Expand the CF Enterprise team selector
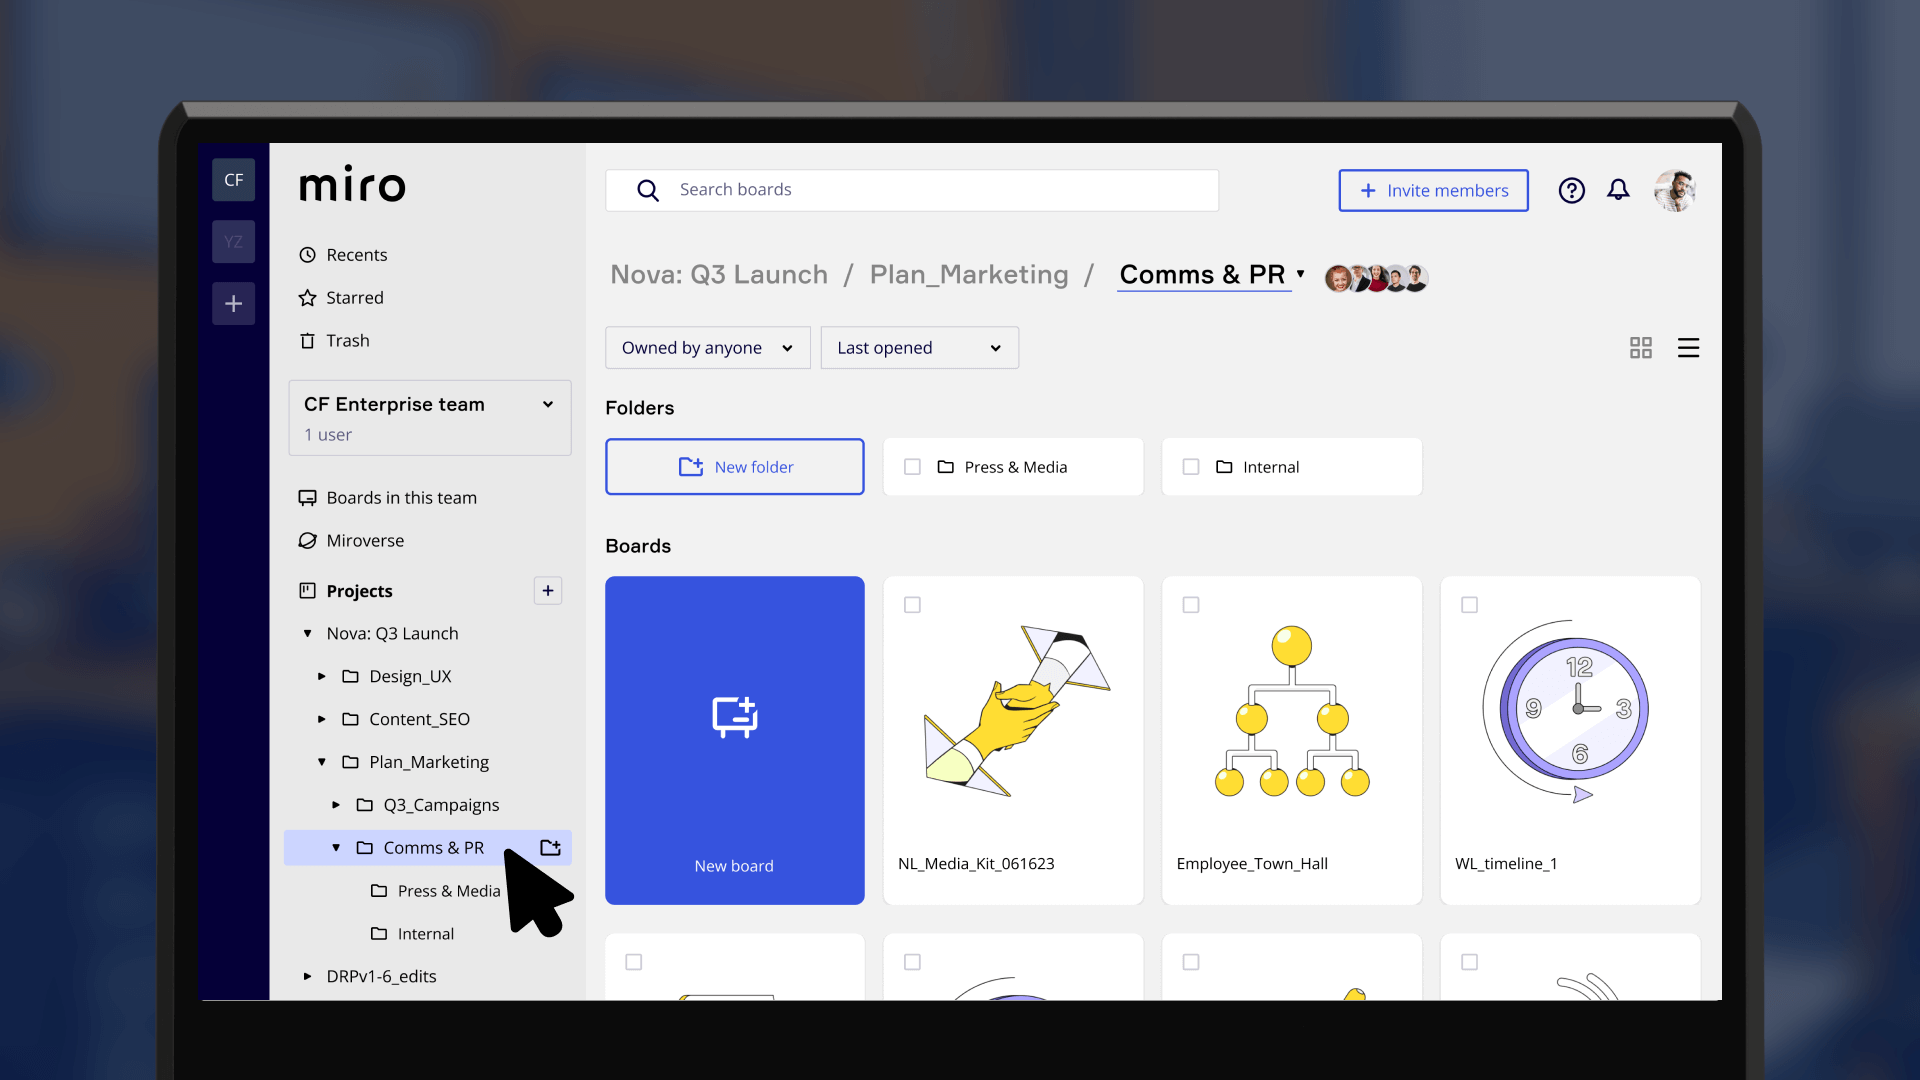The image size is (1920, 1080). tap(430, 418)
